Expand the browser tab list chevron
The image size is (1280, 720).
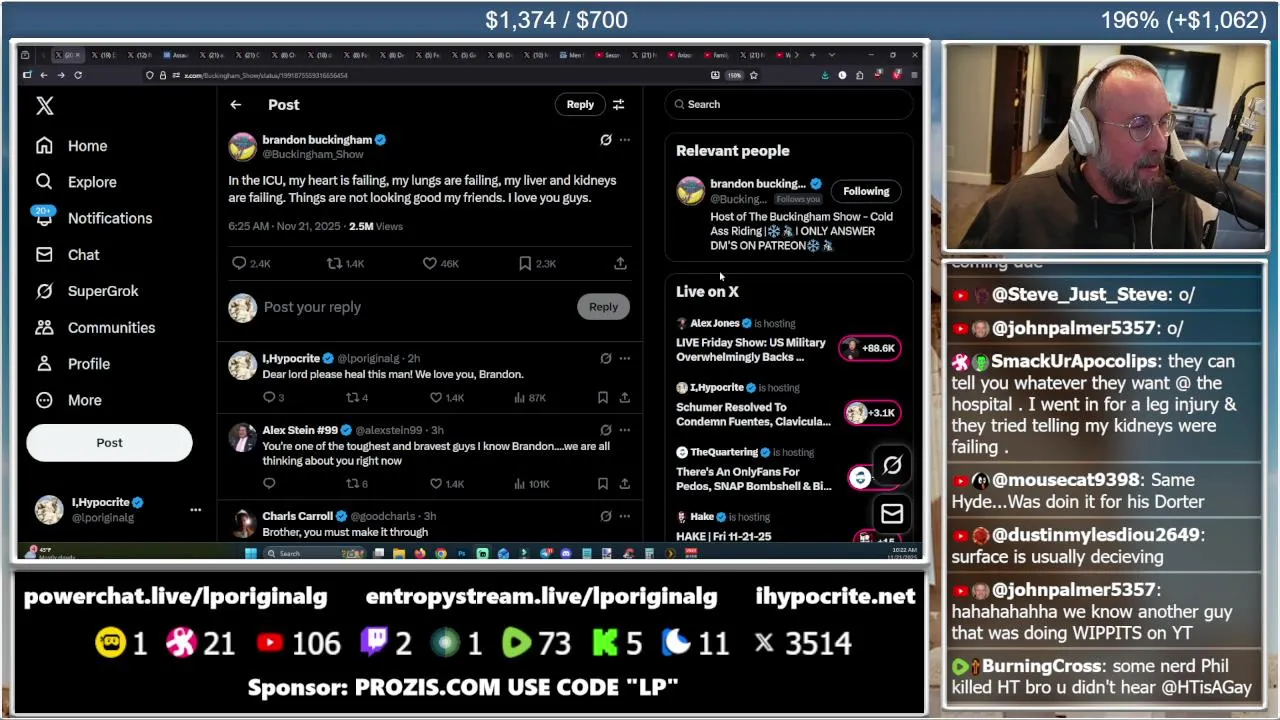pyautogui.click(x=830, y=55)
